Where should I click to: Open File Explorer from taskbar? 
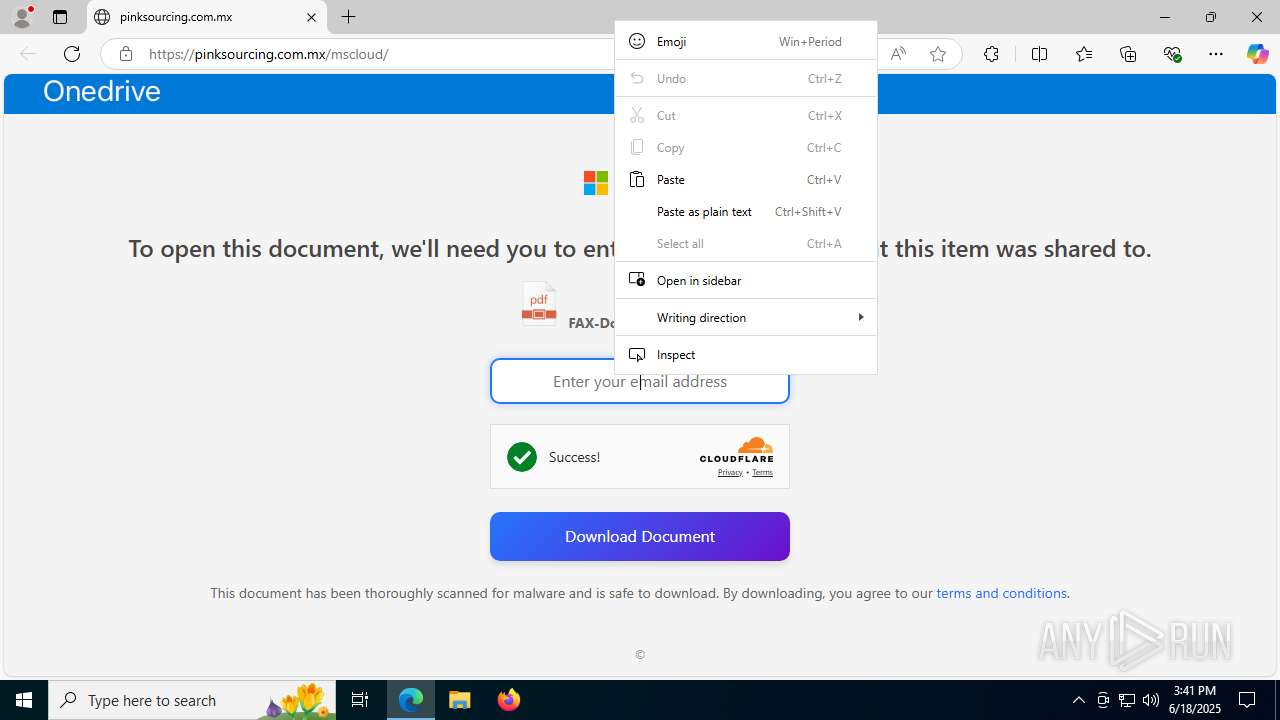coord(459,700)
